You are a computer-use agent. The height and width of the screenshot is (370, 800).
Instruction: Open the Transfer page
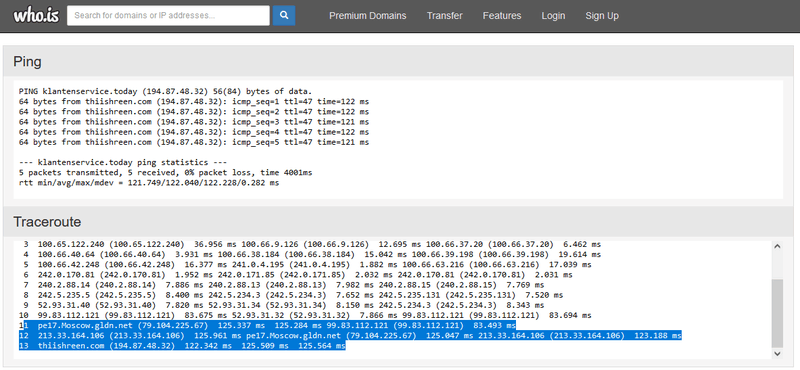coord(444,16)
